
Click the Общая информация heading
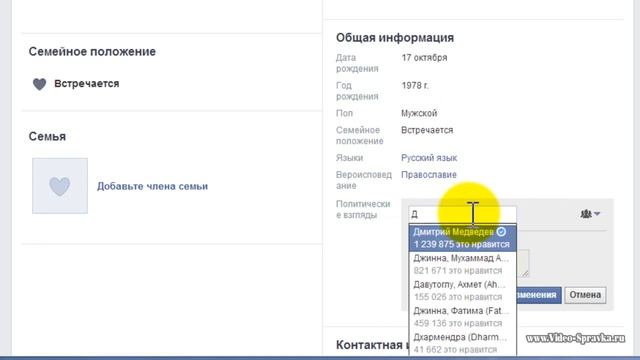click(395, 38)
